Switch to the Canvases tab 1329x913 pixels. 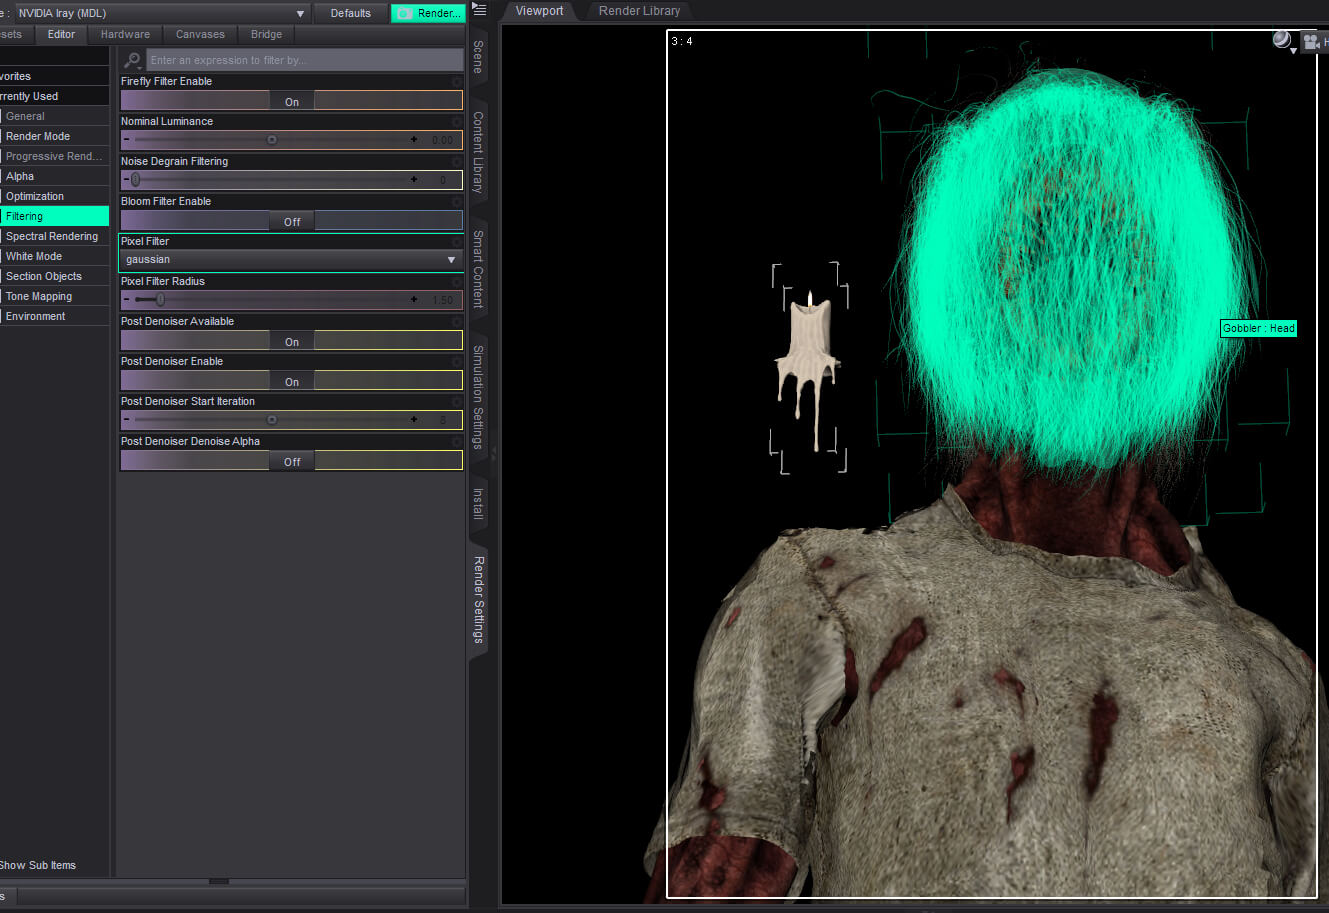[200, 34]
